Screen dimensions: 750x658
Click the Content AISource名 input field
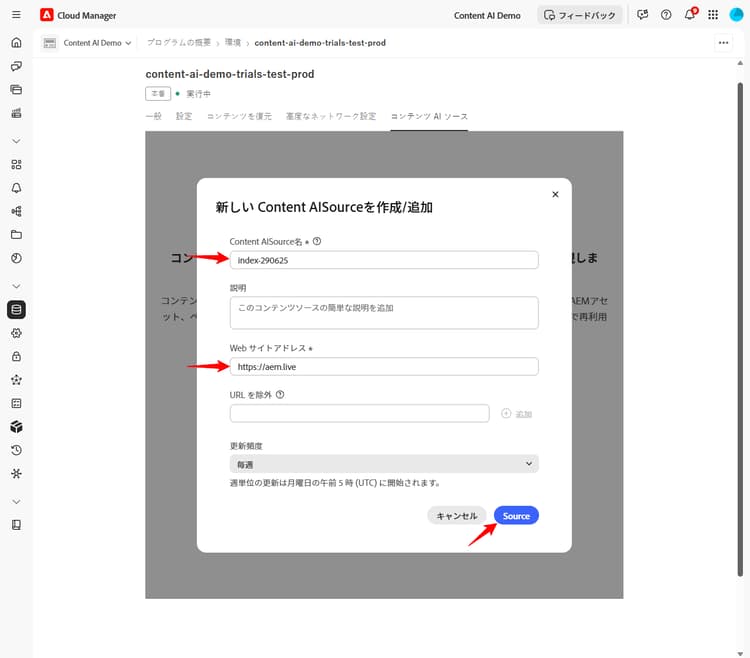pyautogui.click(x=384, y=260)
